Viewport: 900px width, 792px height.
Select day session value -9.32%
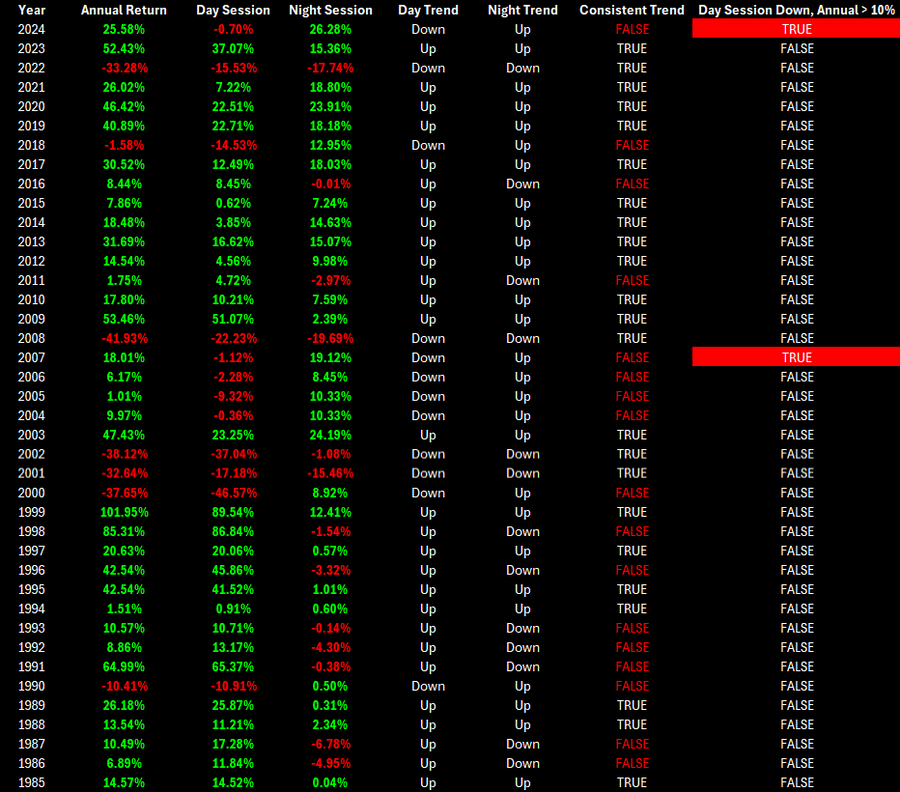coord(233,397)
